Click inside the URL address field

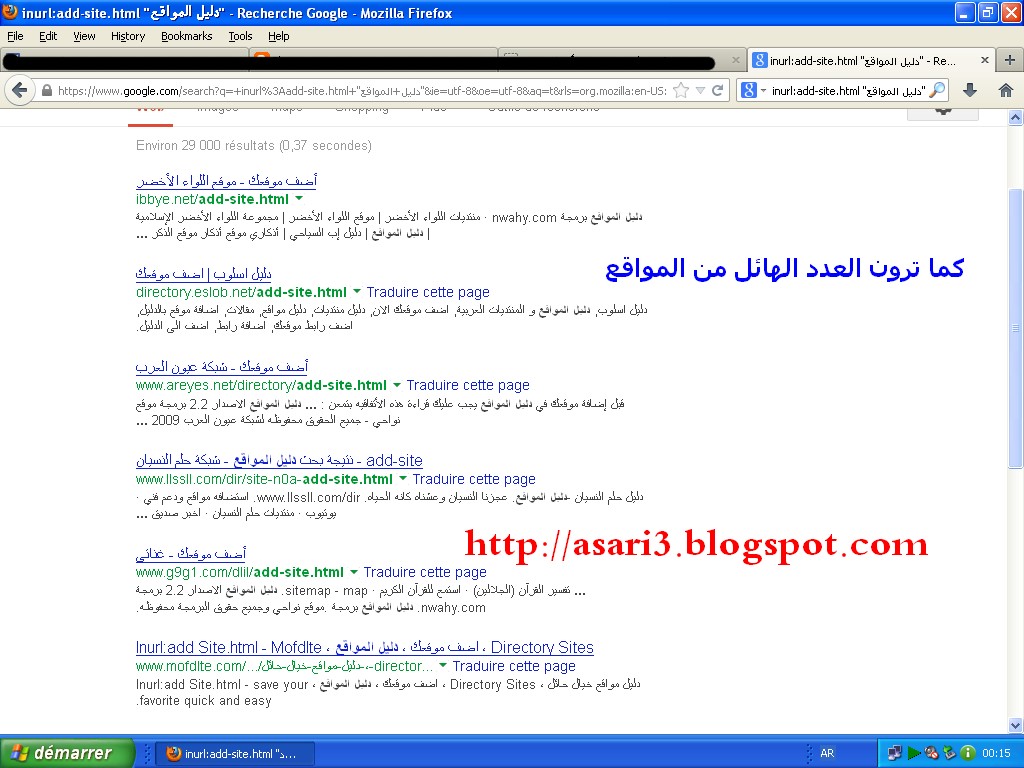[x=361, y=91]
